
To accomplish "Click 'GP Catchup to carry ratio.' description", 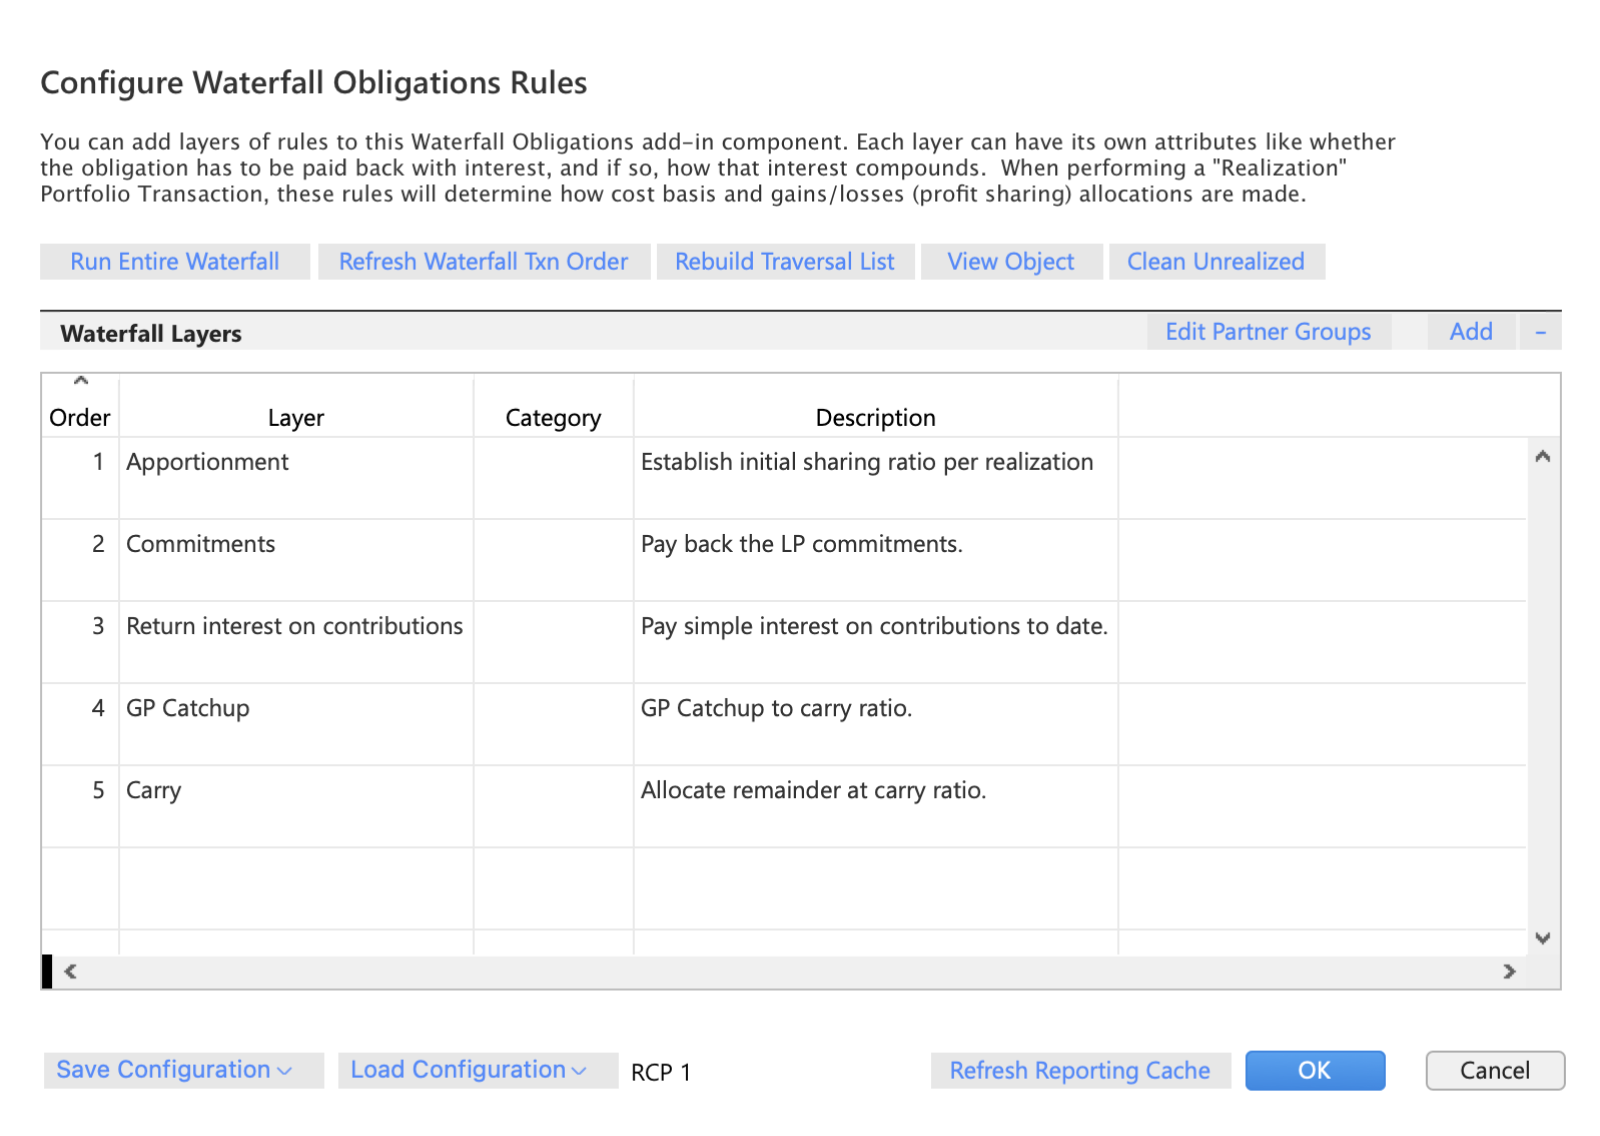I will pos(776,708).
